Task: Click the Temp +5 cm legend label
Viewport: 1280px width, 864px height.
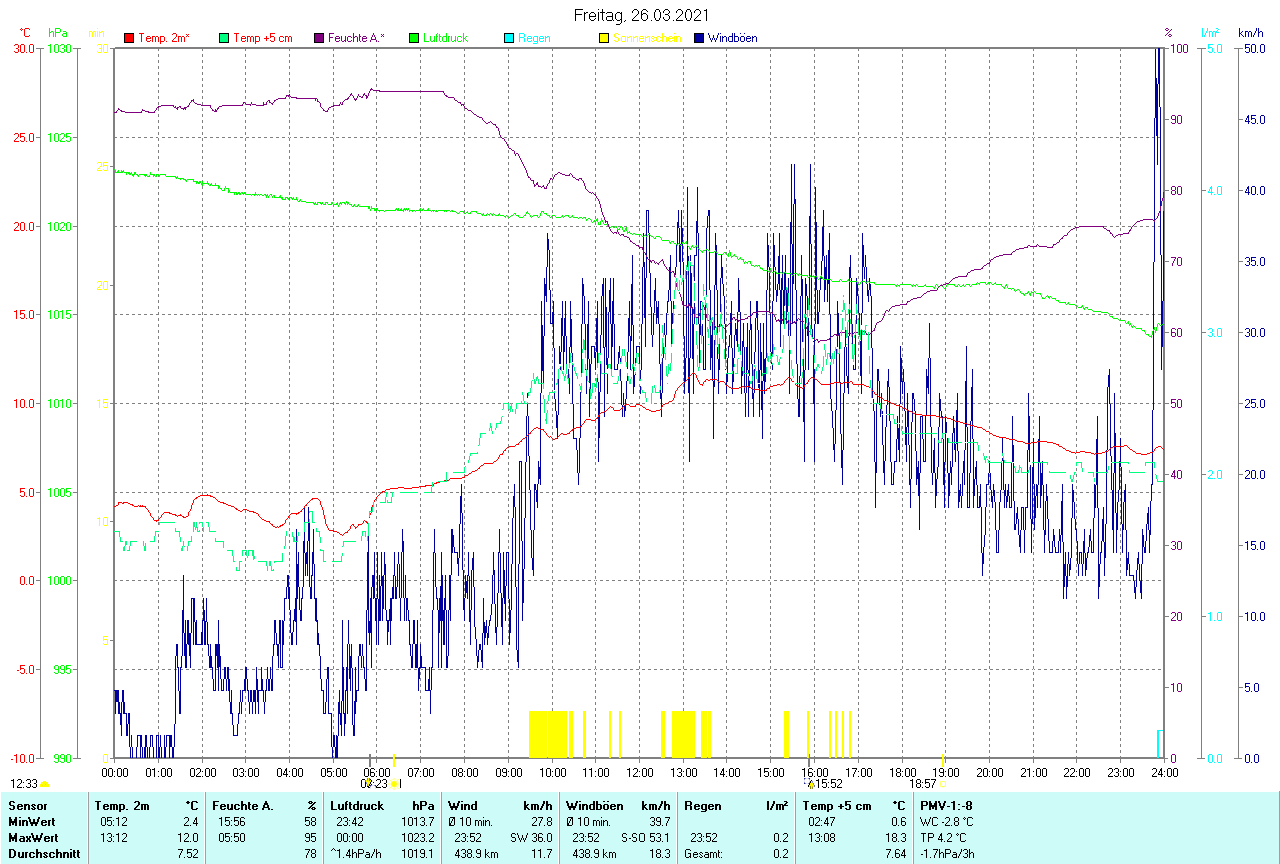Action: coord(262,38)
